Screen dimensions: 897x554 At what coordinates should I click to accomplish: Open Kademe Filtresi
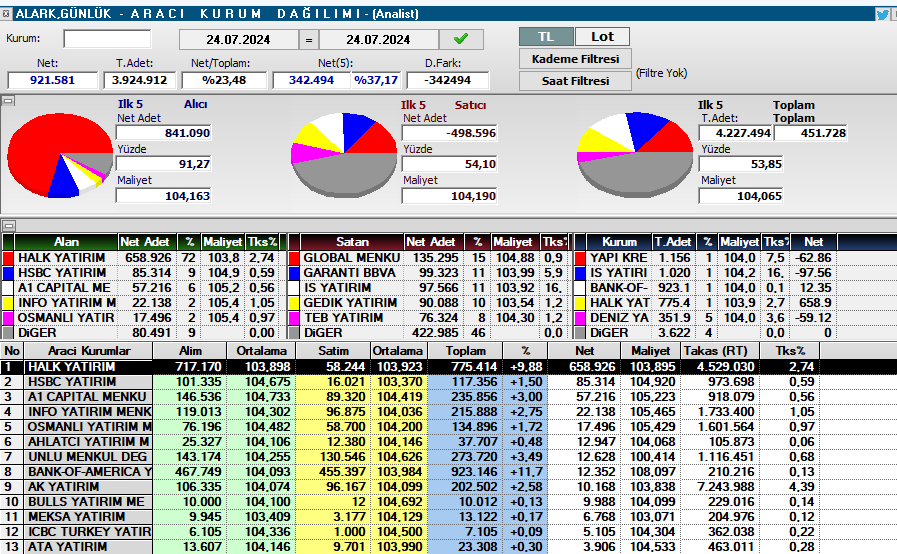[575, 59]
